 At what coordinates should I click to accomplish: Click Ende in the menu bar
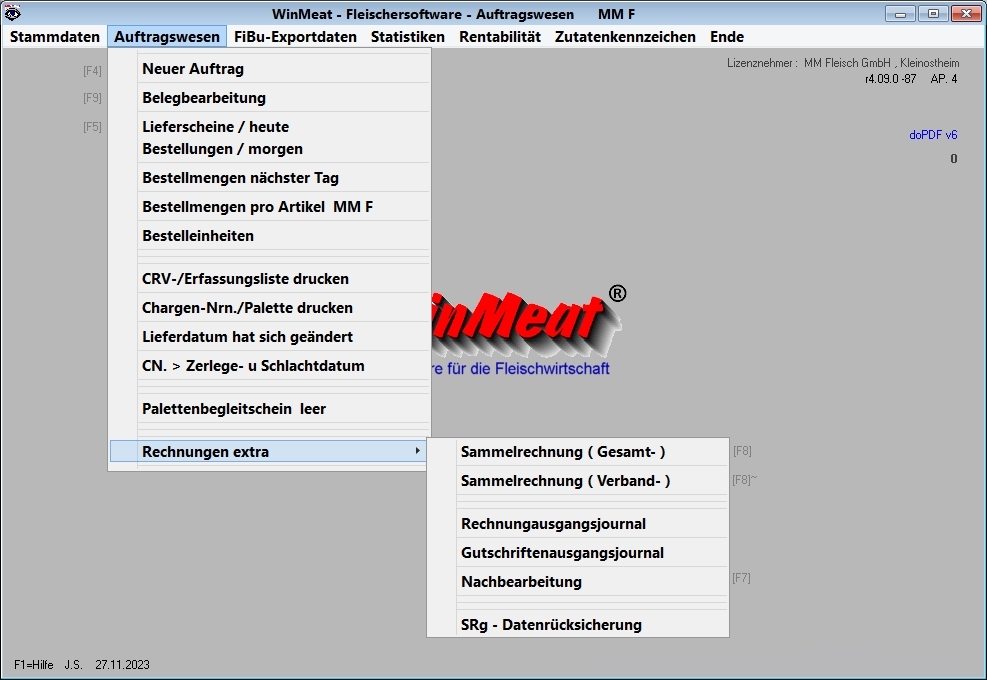tap(727, 37)
